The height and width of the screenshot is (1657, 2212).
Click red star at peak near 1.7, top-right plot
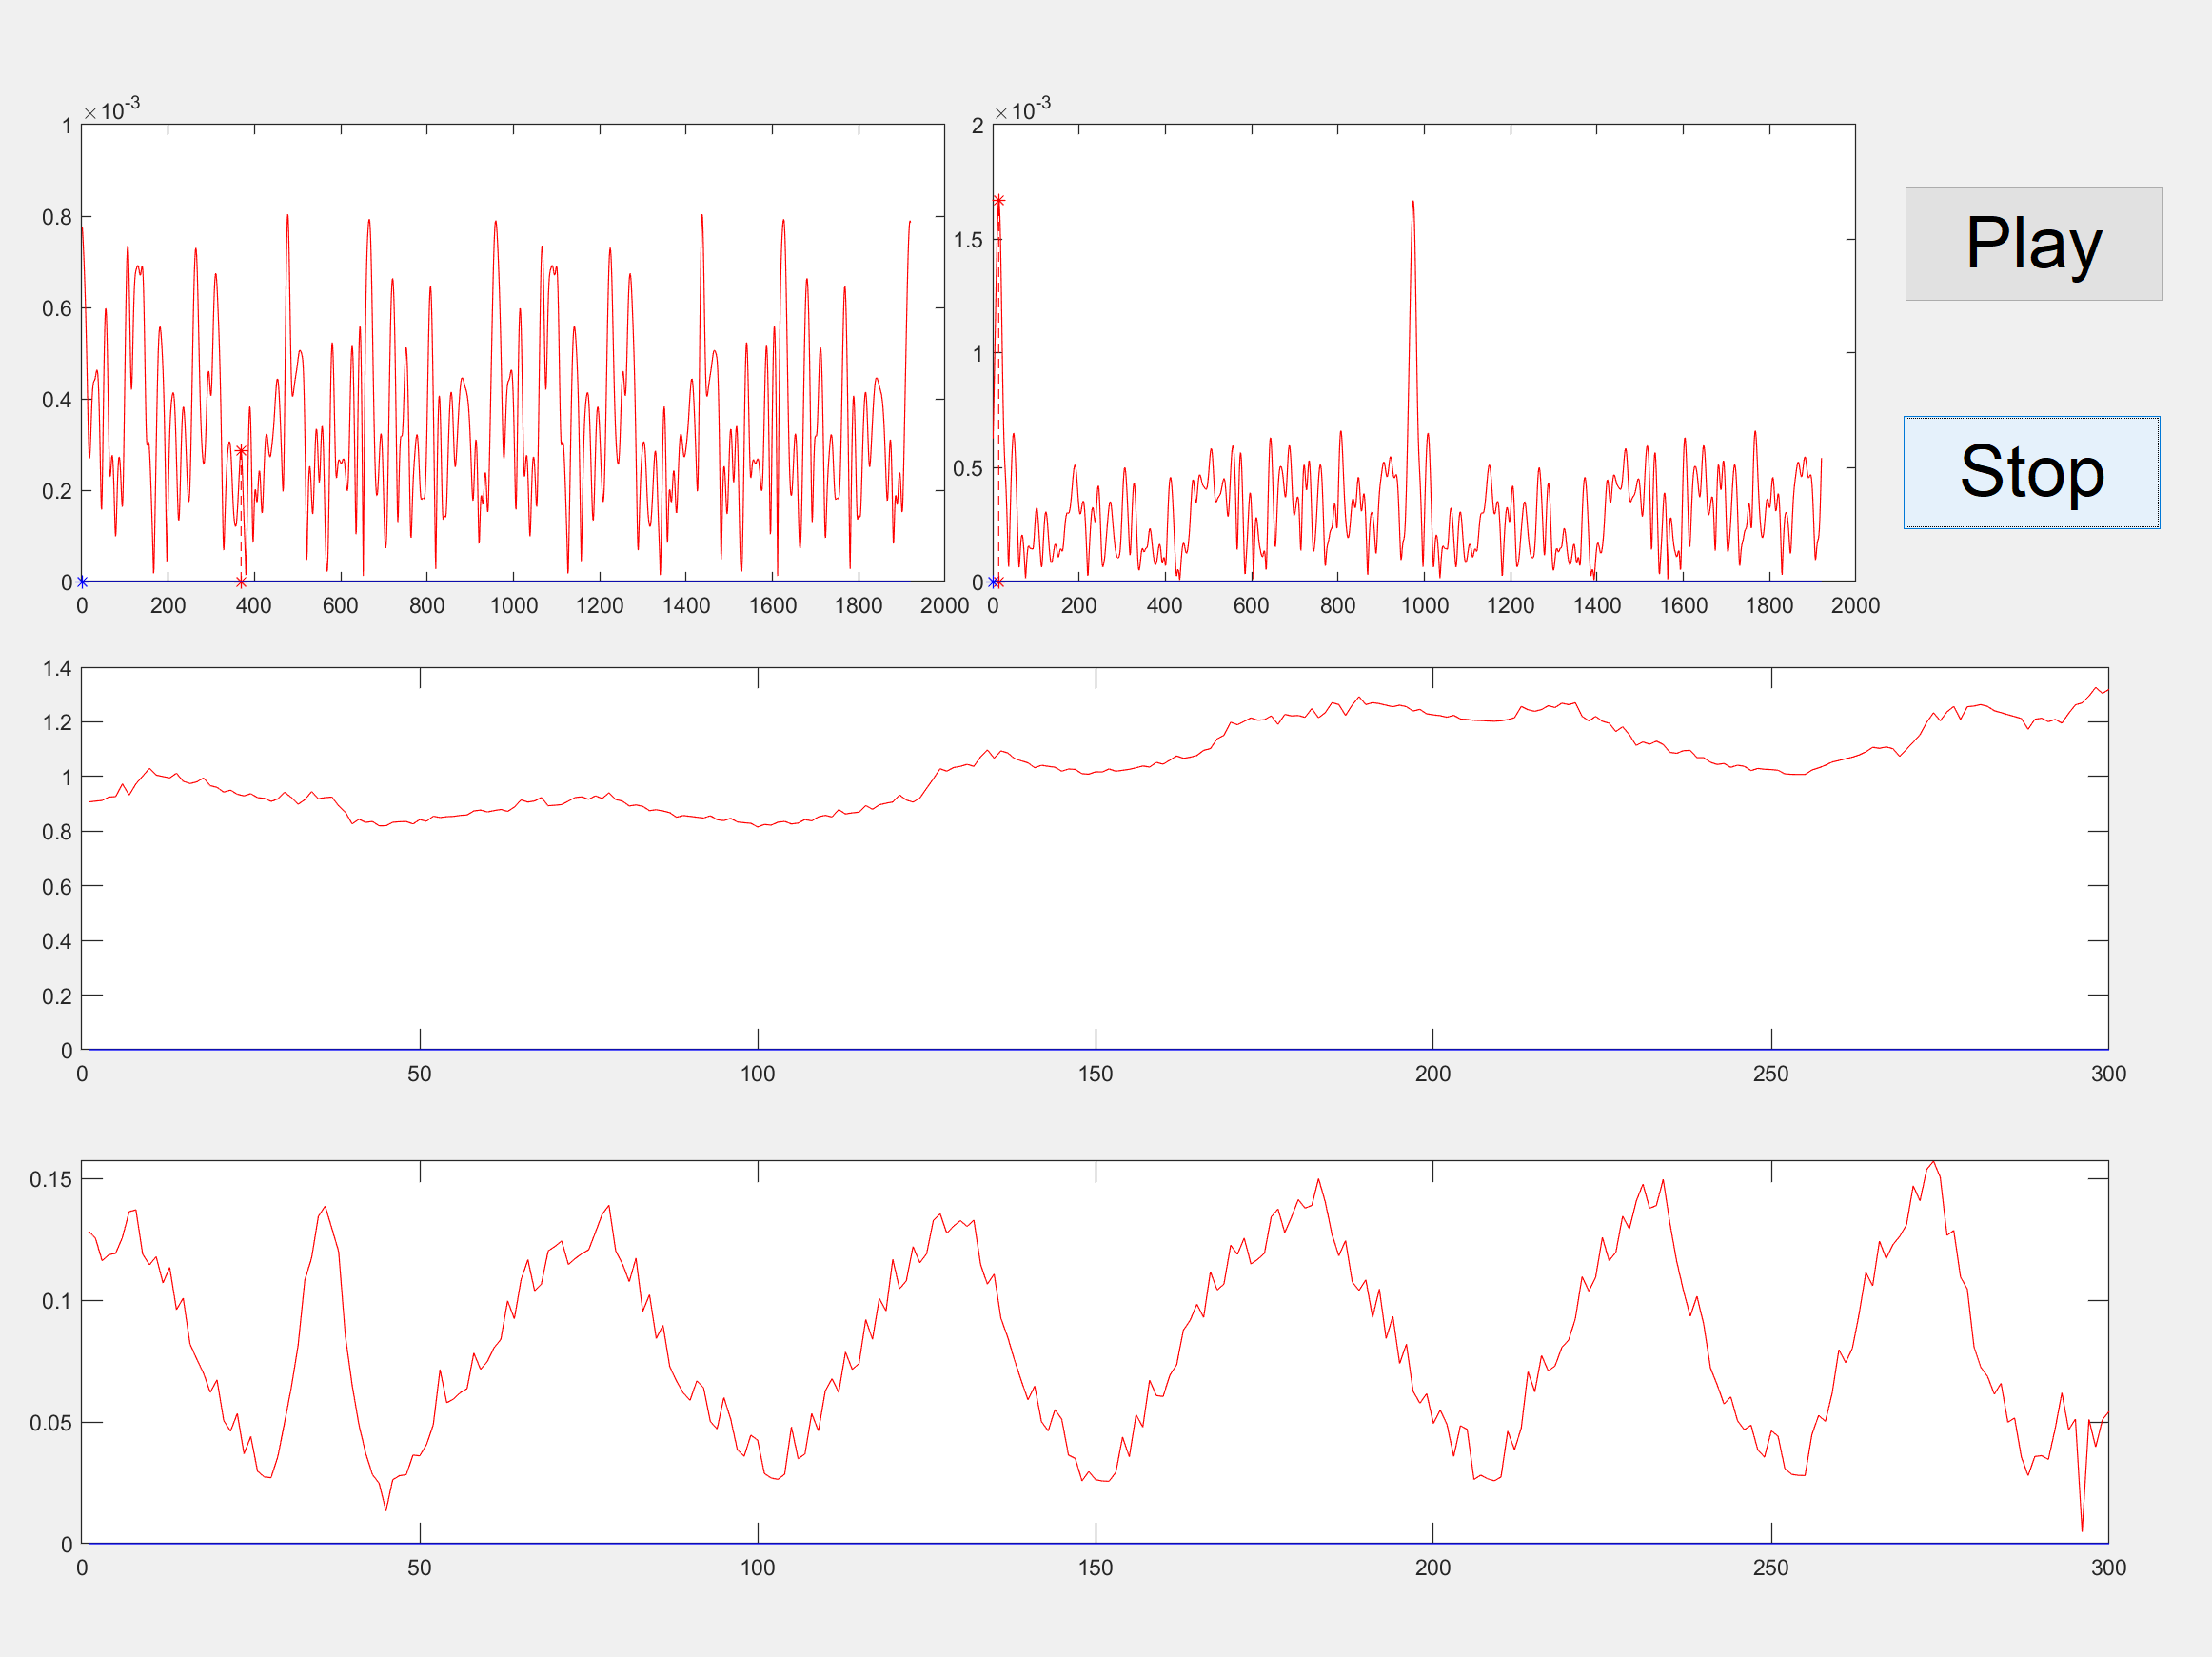tap(998, 201)
